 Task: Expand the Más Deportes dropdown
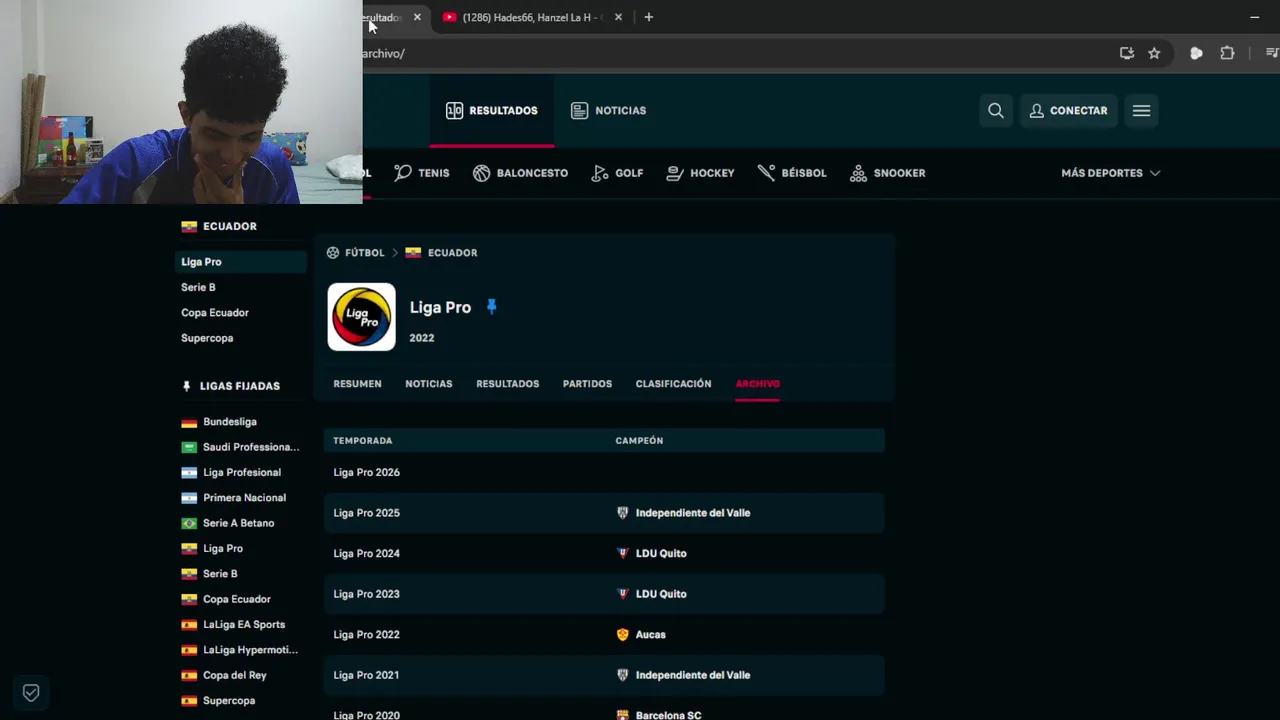coord(1110,173)
